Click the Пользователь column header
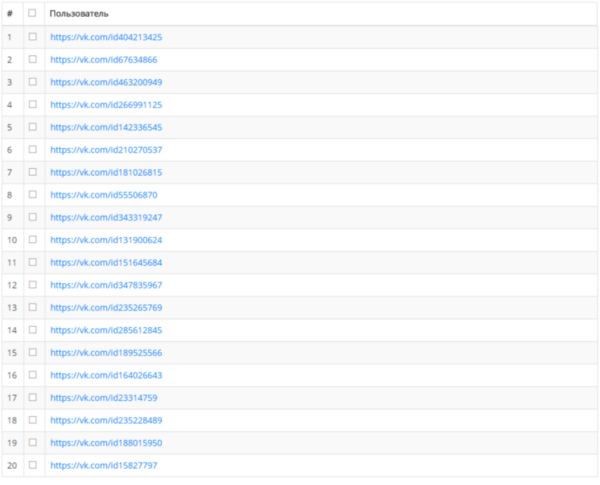The width and height of the screenshot is (600, 485). 321,14
